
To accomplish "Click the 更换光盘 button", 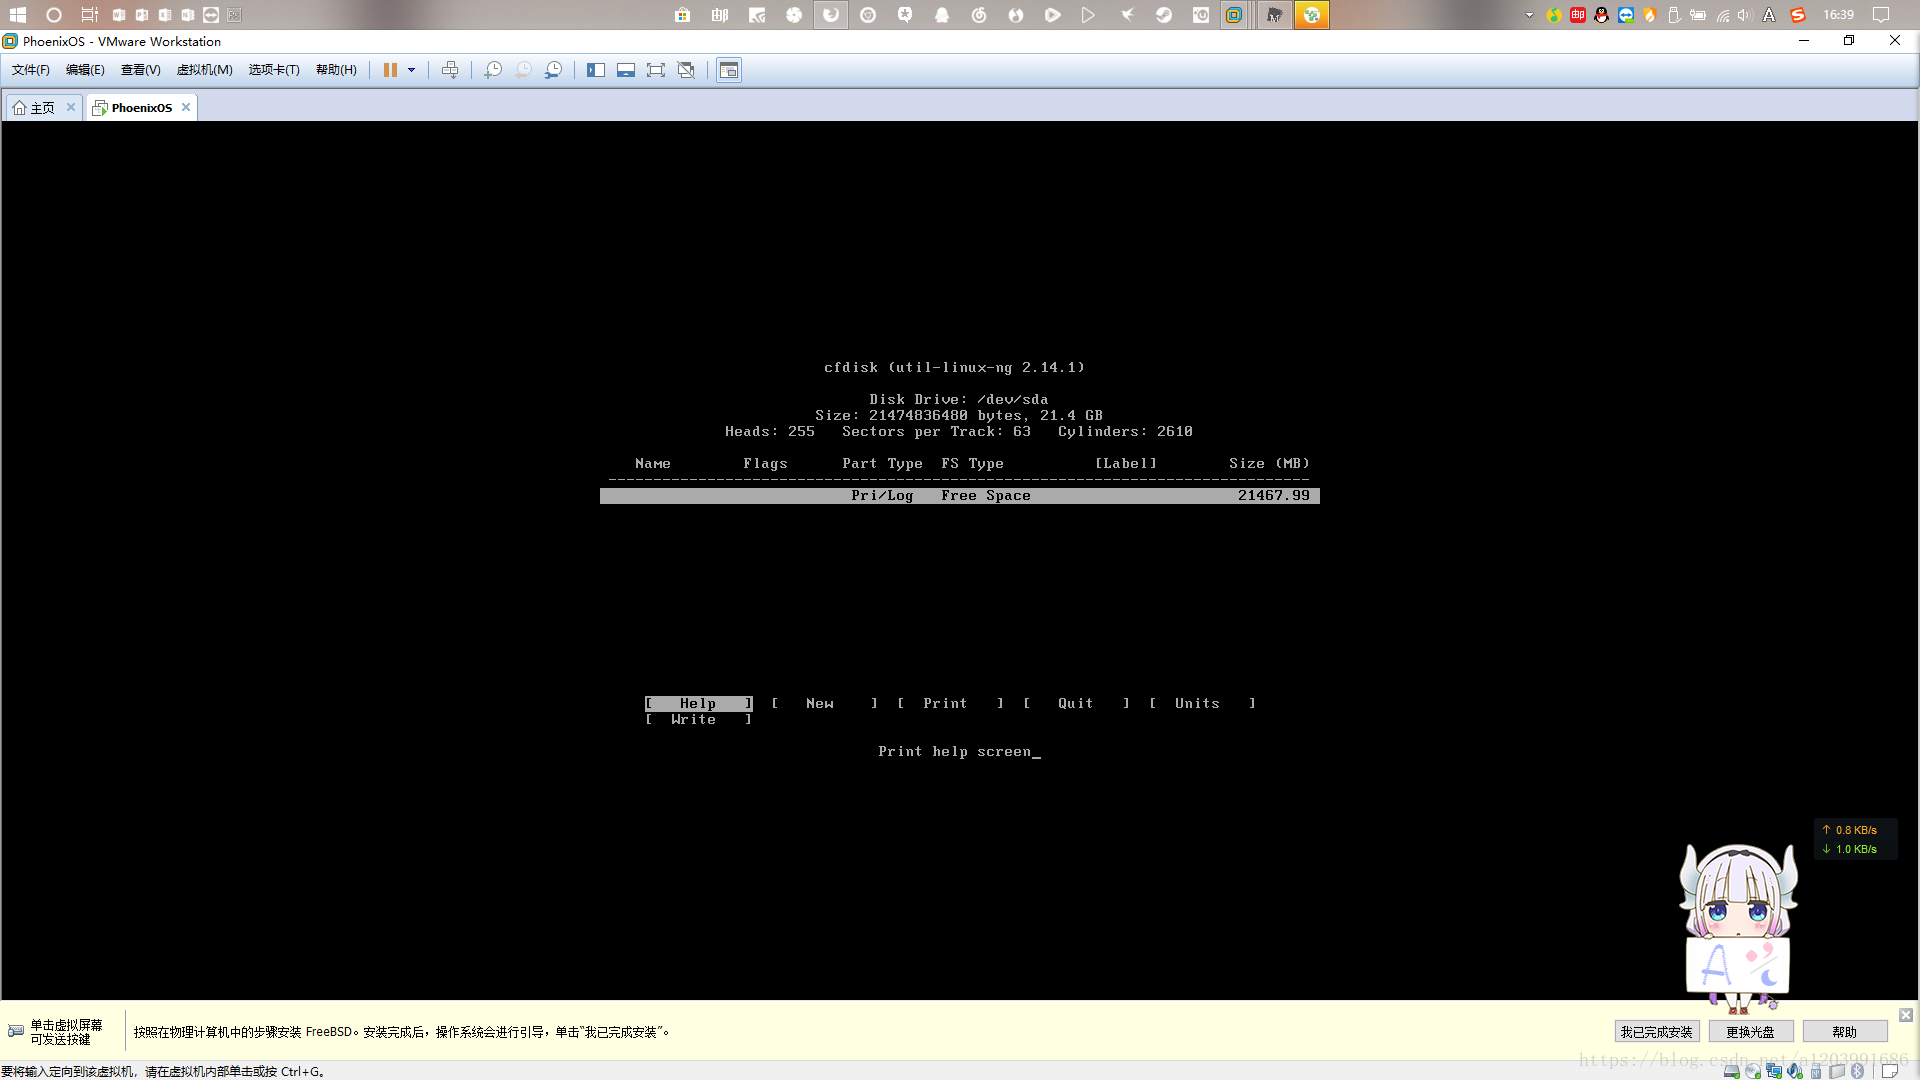I will click(1750, 1032).
